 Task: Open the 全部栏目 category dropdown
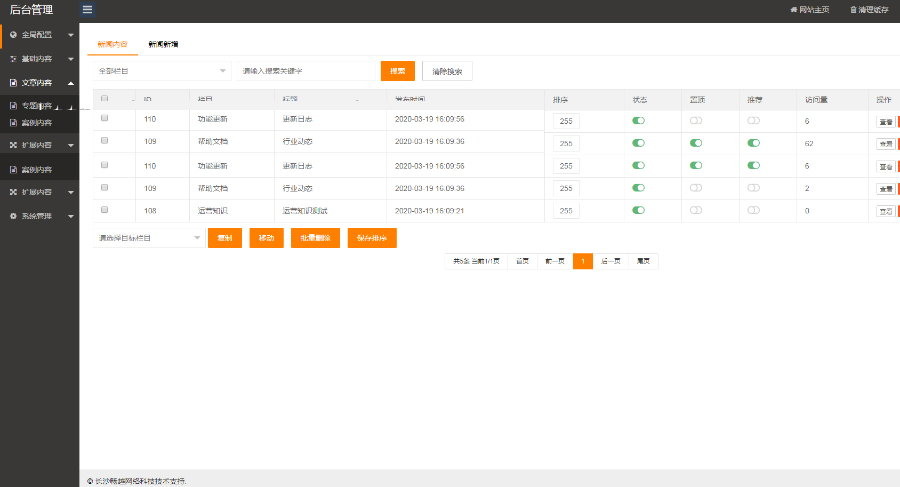click(x=162, y=71)
